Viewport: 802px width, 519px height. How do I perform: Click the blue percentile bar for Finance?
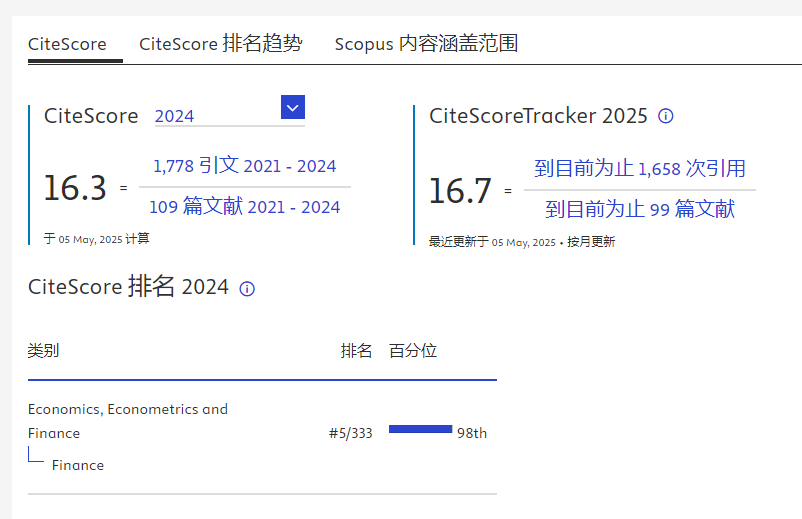[x=420, y=429]
